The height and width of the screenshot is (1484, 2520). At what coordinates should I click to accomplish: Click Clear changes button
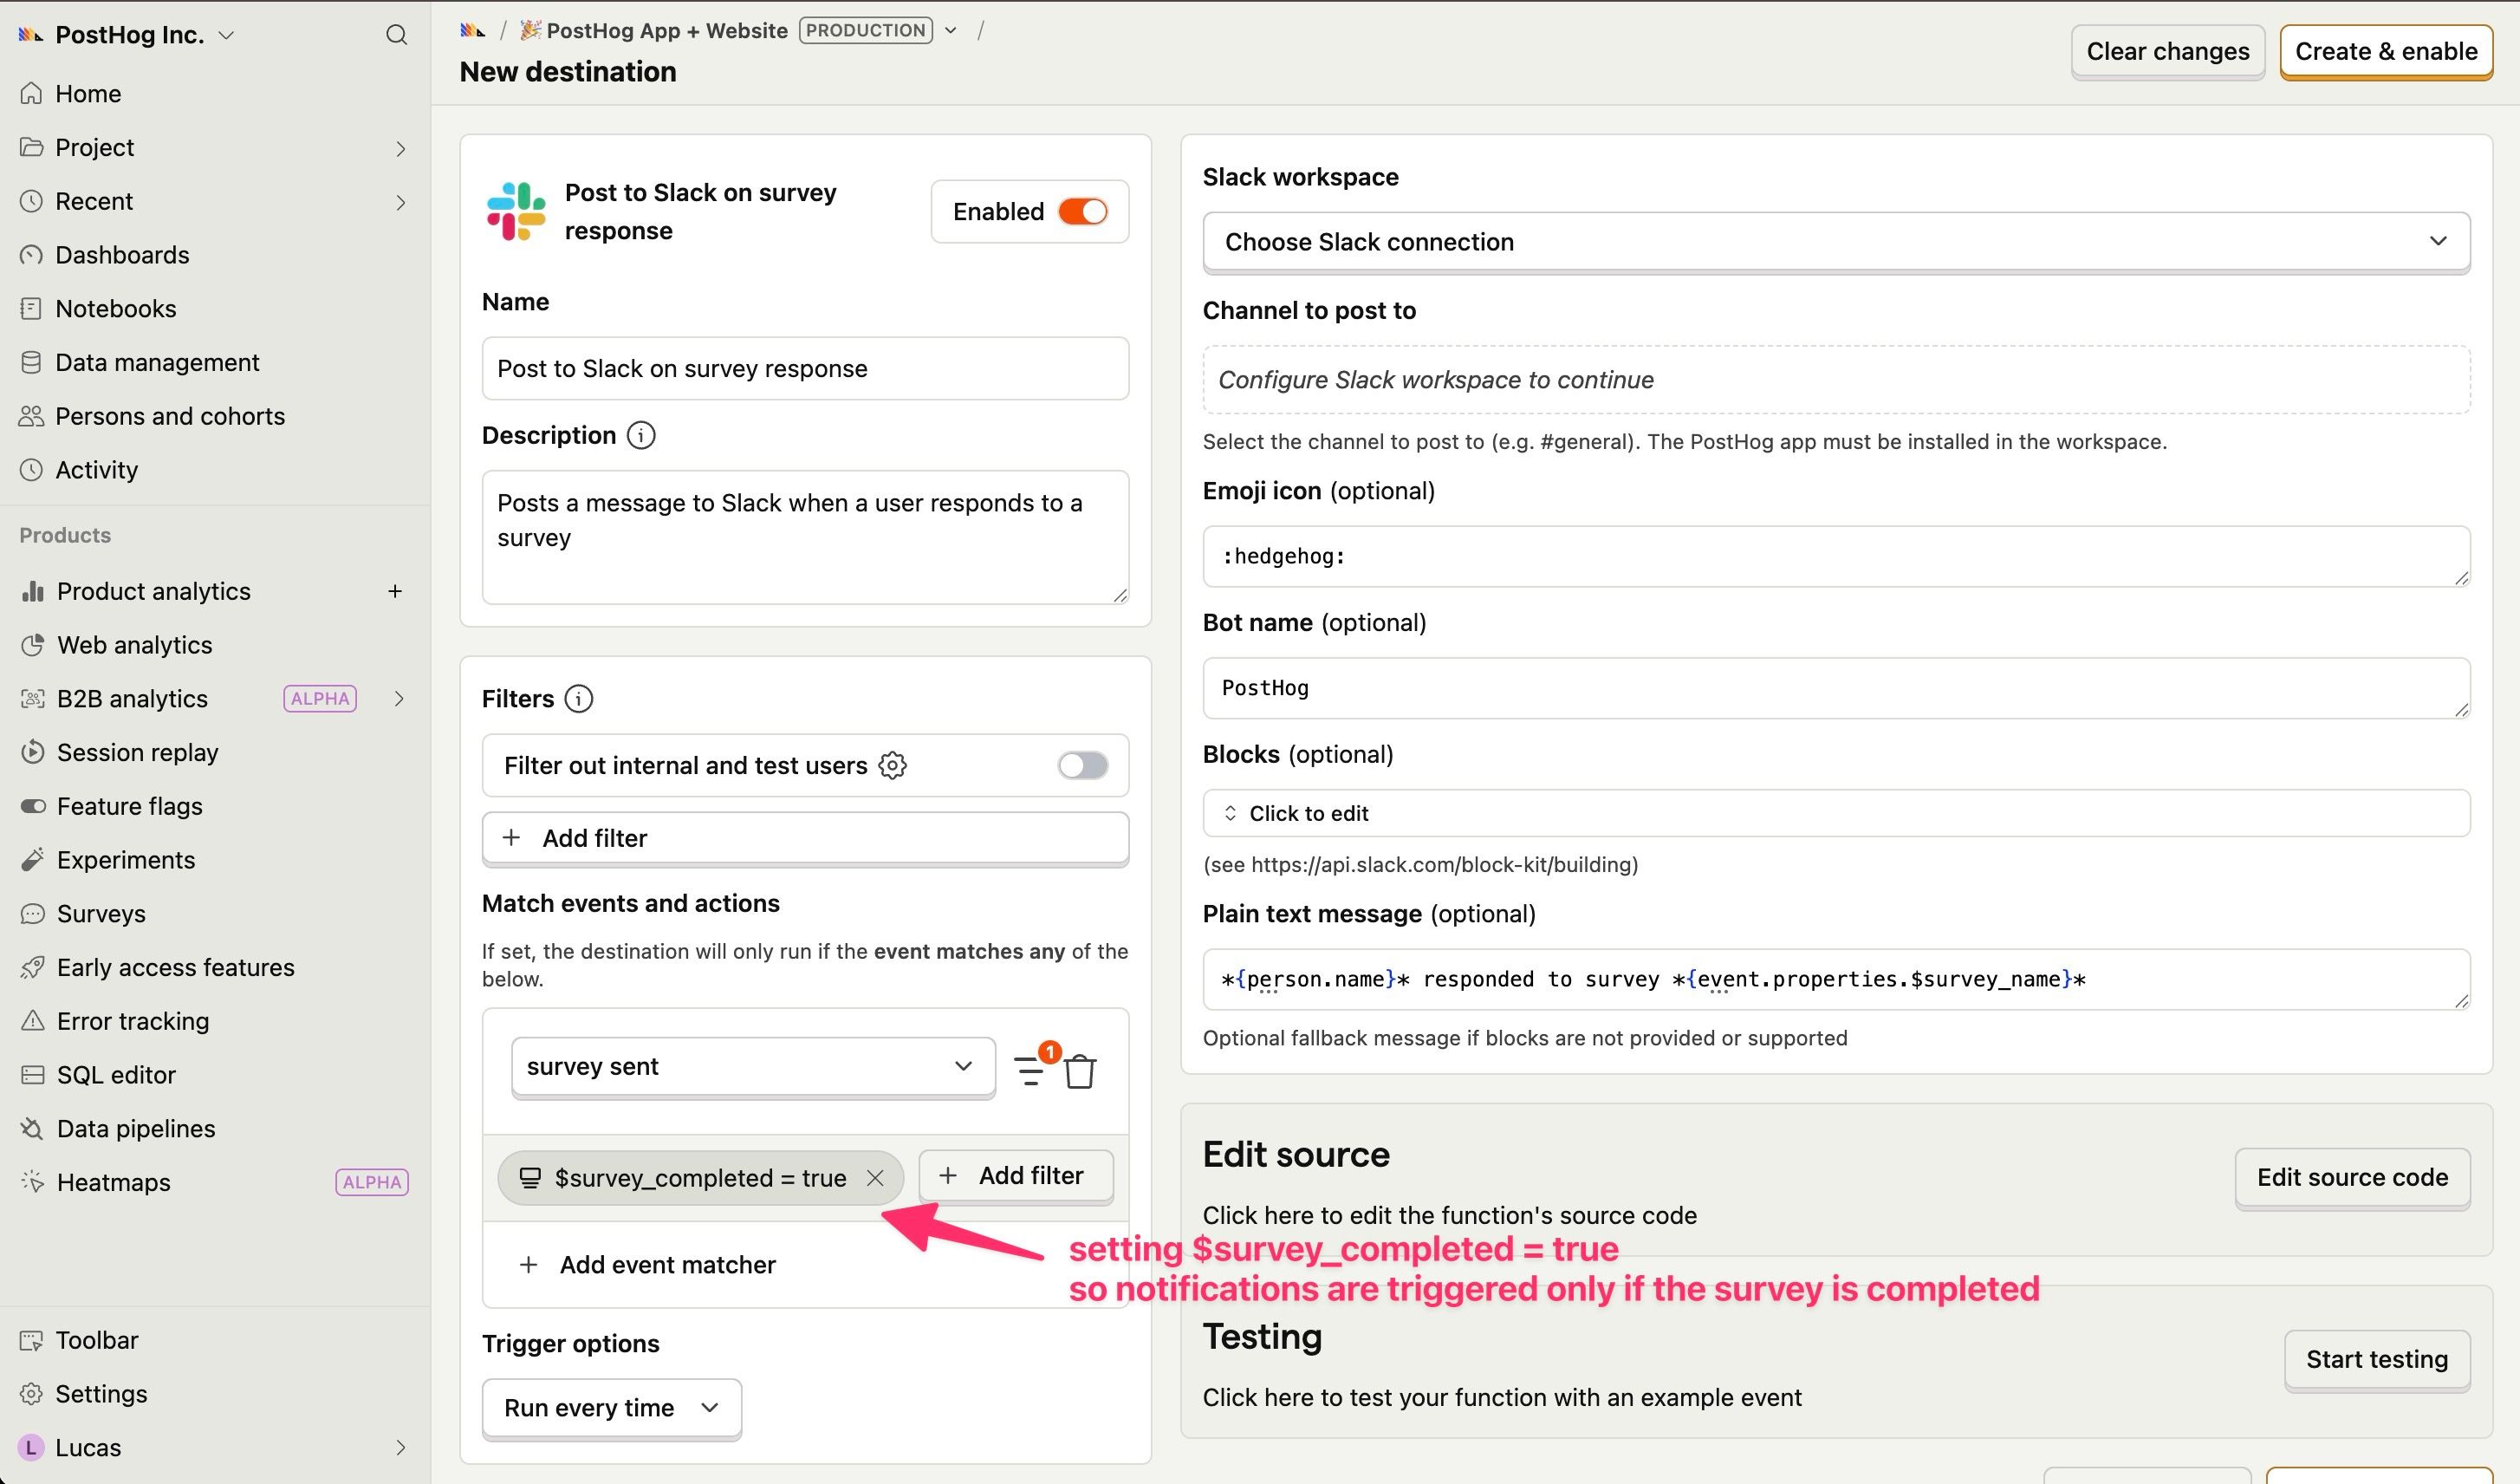pos(2167,52)
